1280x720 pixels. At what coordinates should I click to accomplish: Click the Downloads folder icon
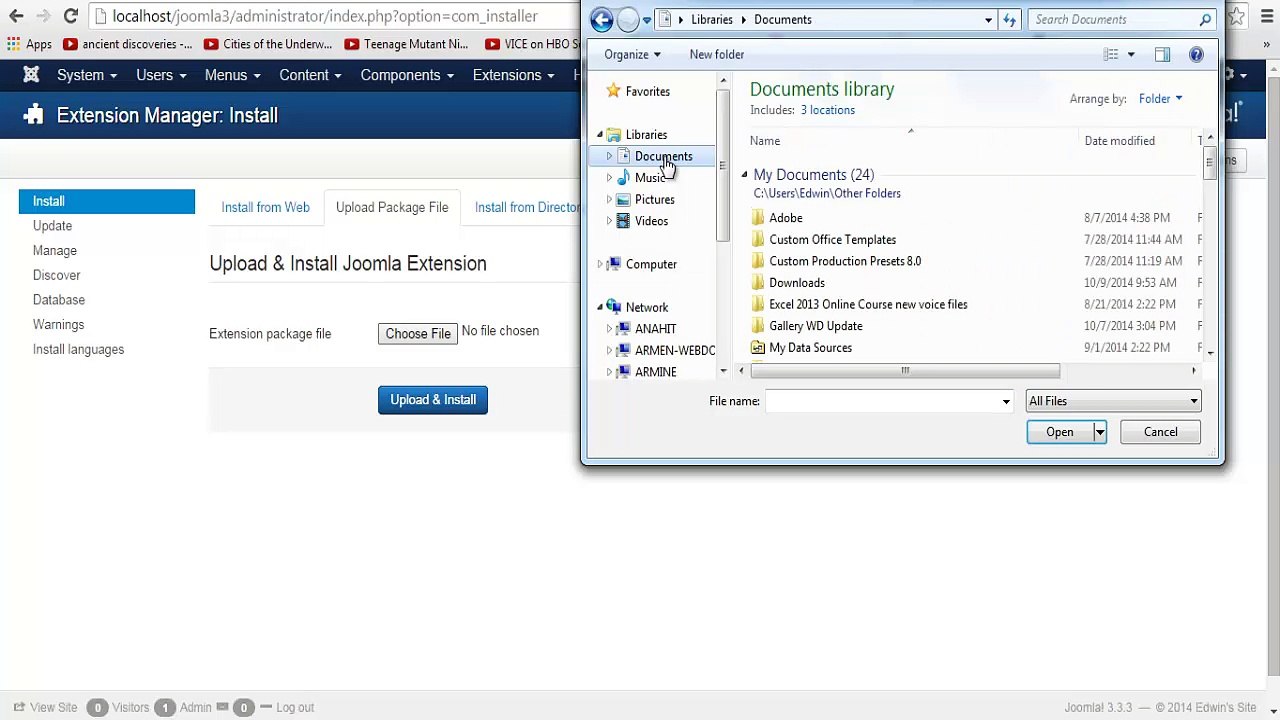(758, 283)
